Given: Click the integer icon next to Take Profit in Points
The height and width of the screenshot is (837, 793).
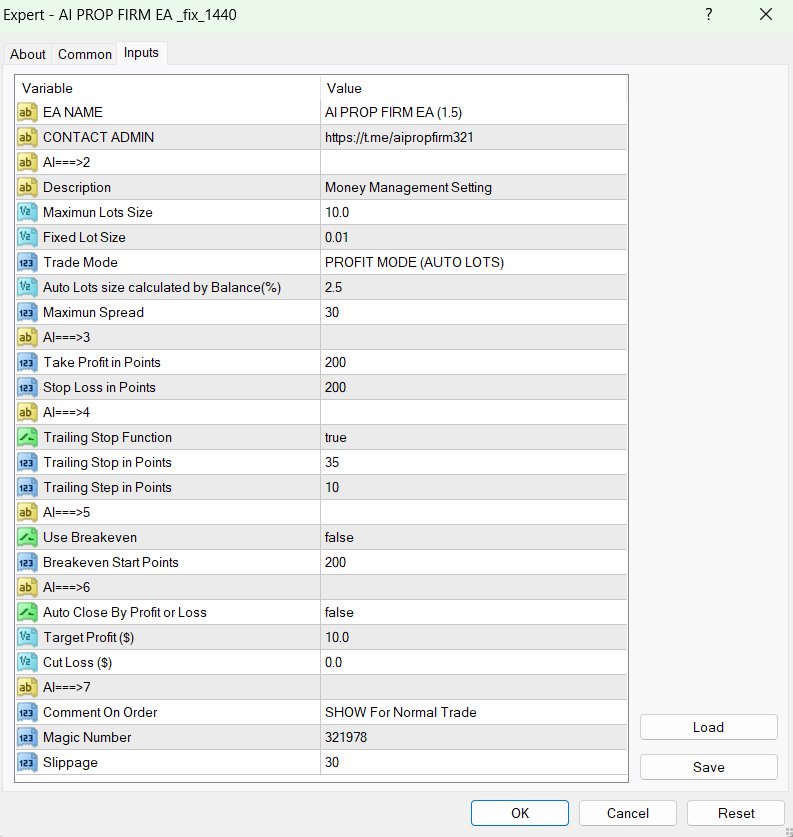Looking at the screenshot, I should pos(28,362).
